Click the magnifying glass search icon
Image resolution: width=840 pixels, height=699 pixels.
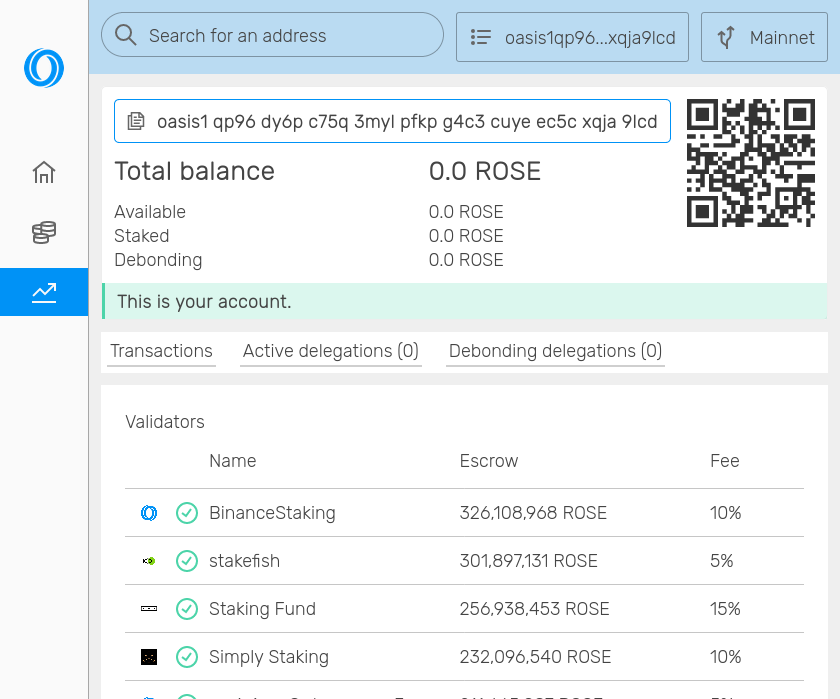[124, 34]
